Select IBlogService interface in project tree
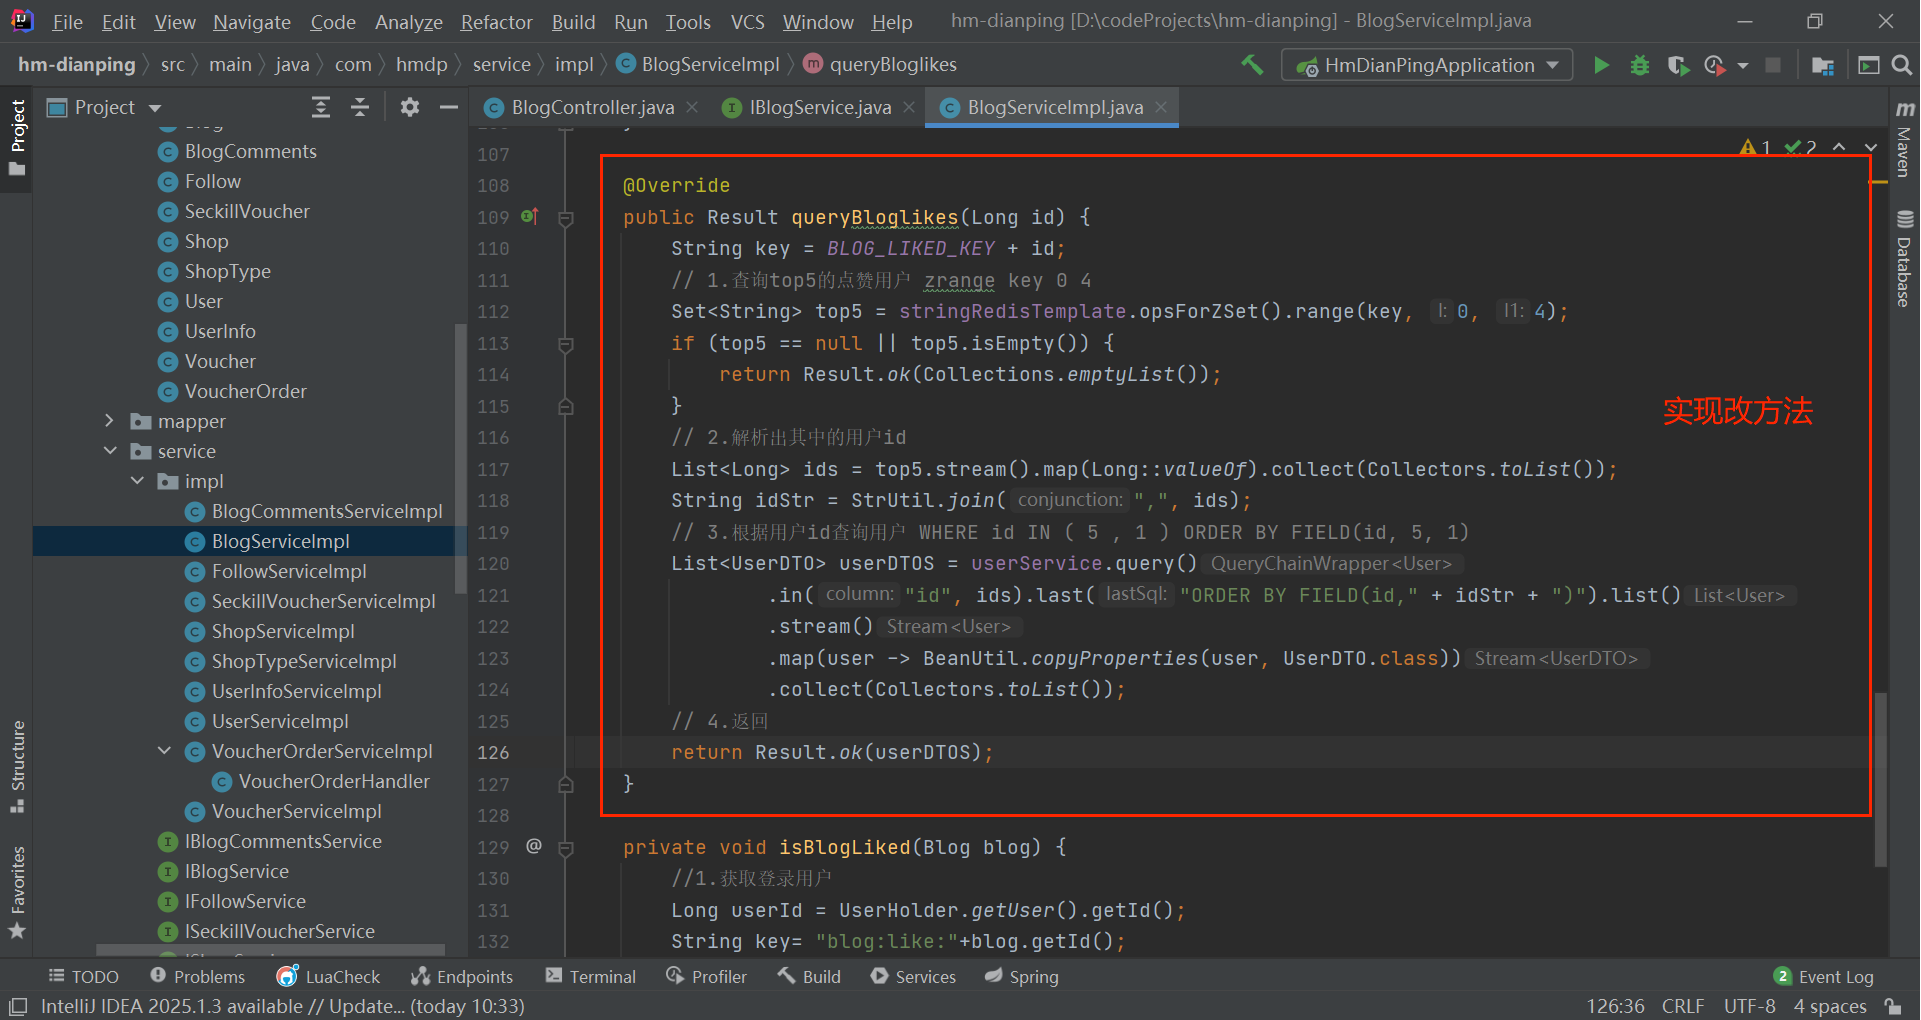 pyautogui.click(x=236, y=871)
